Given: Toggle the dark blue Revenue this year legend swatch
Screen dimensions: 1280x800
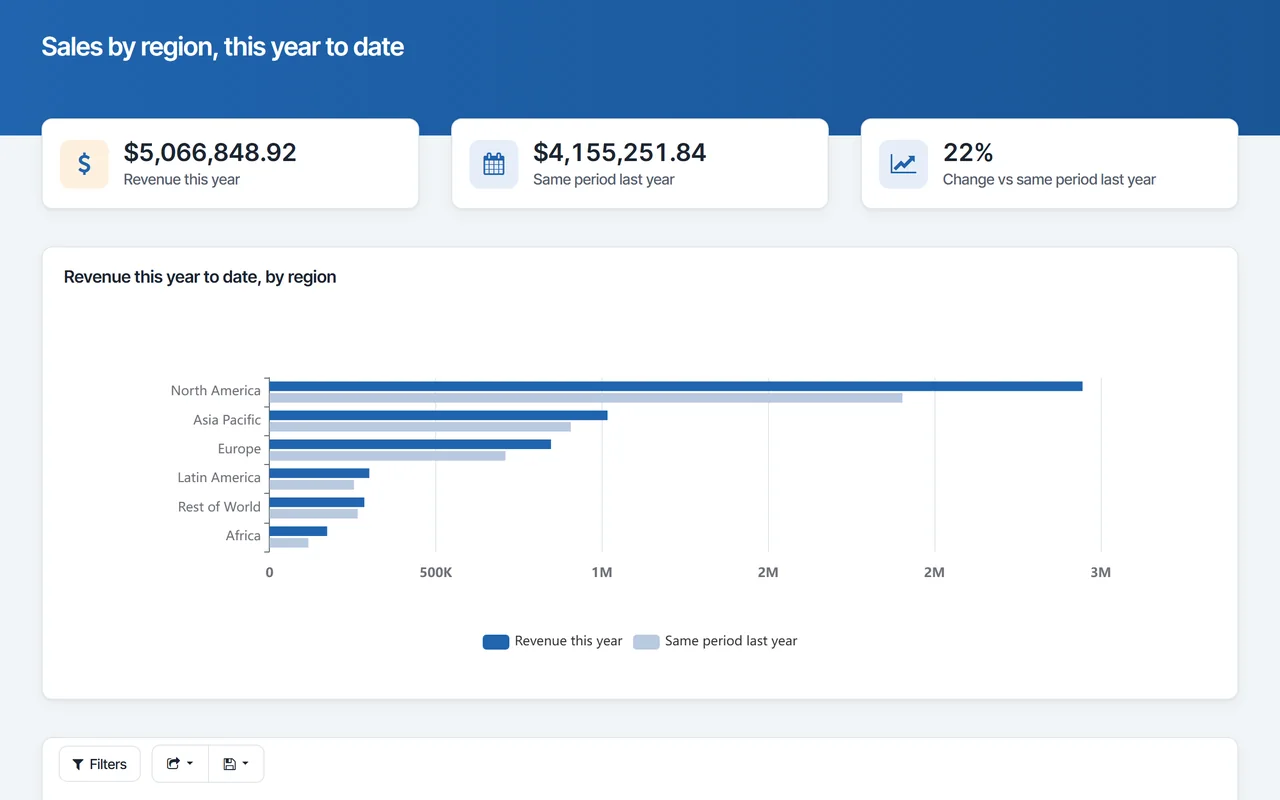Looking at the screenshot, I should tap(496, 642).
